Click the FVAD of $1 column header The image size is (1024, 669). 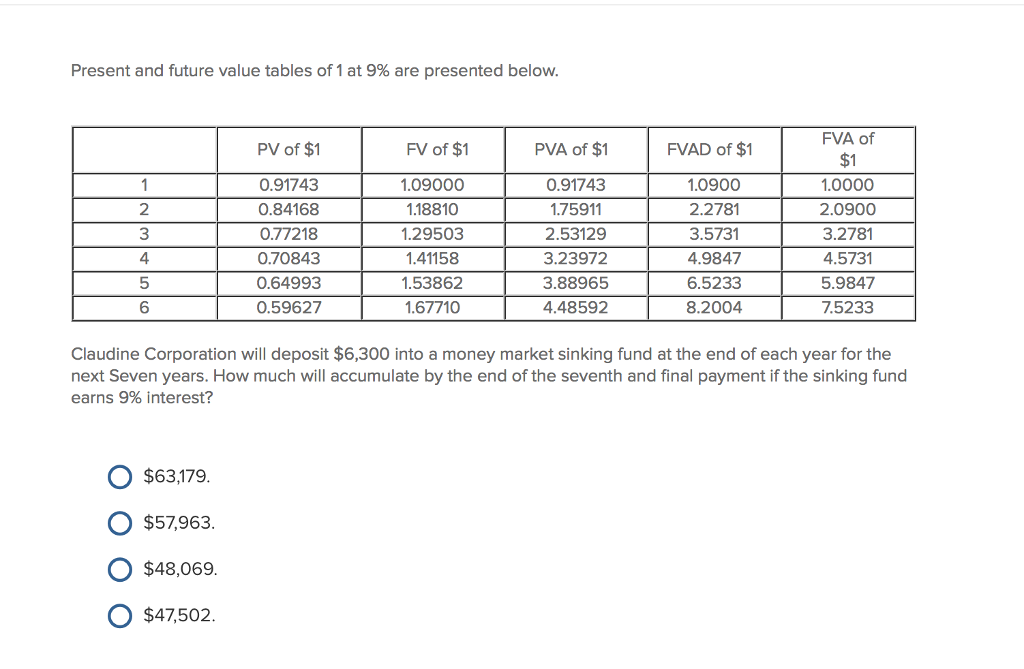(x=713, y=150)
